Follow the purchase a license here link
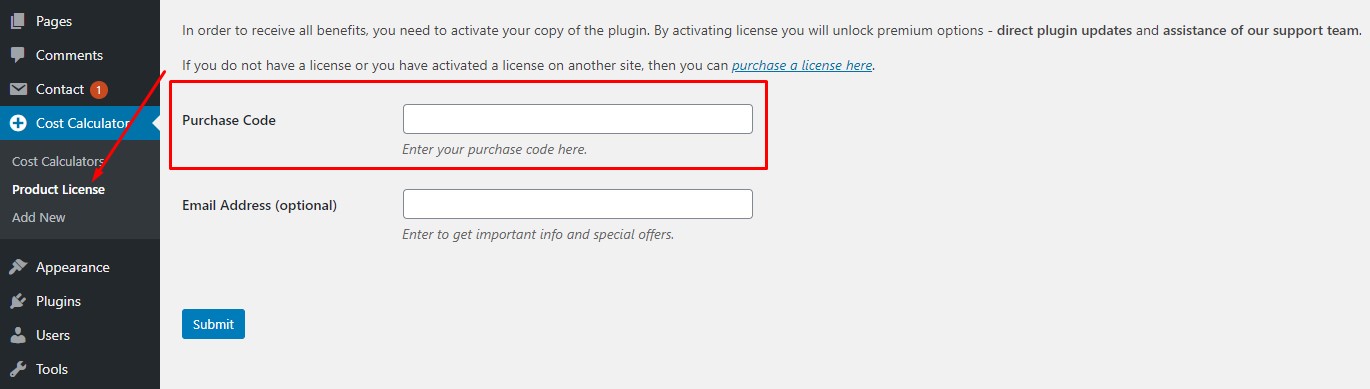This screenshot has height=389, width=1370. (802, 65)
